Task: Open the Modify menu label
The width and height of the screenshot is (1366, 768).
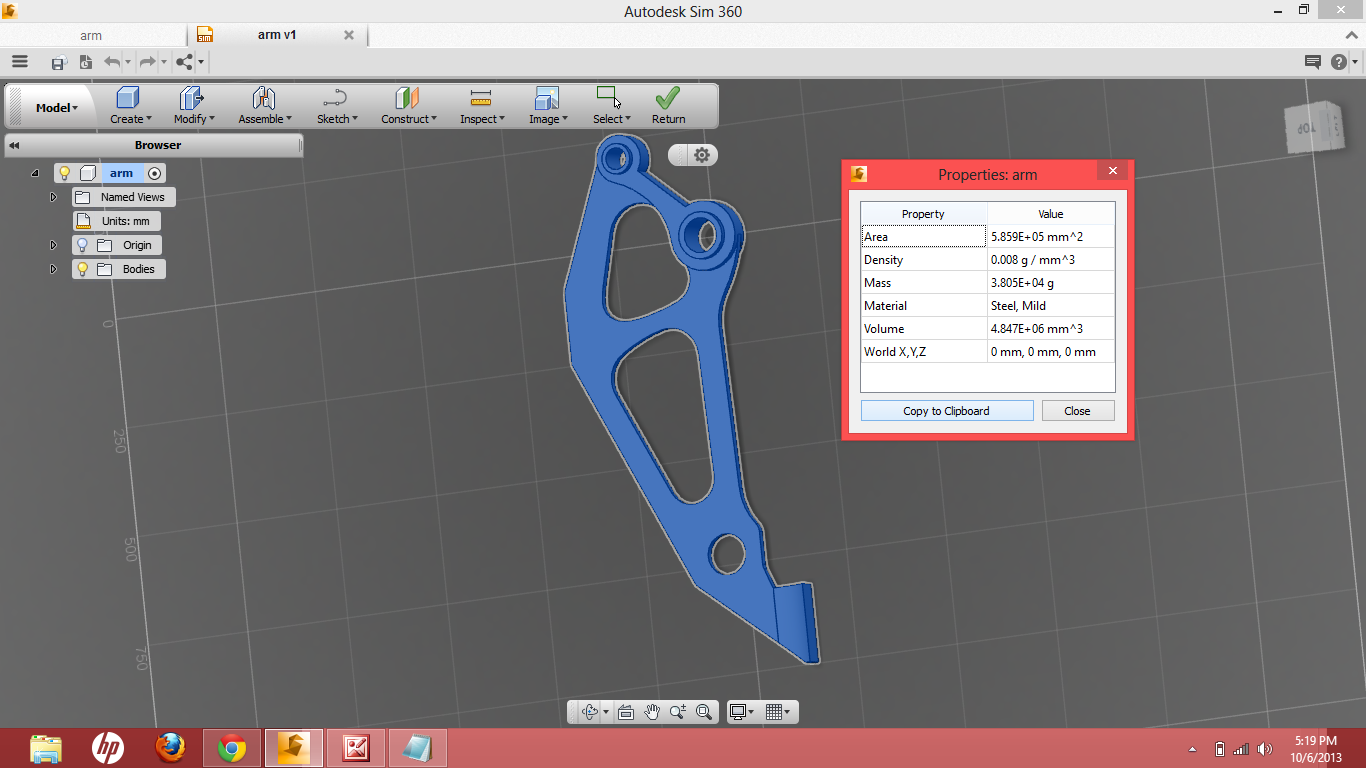Action: pos(194,119)
